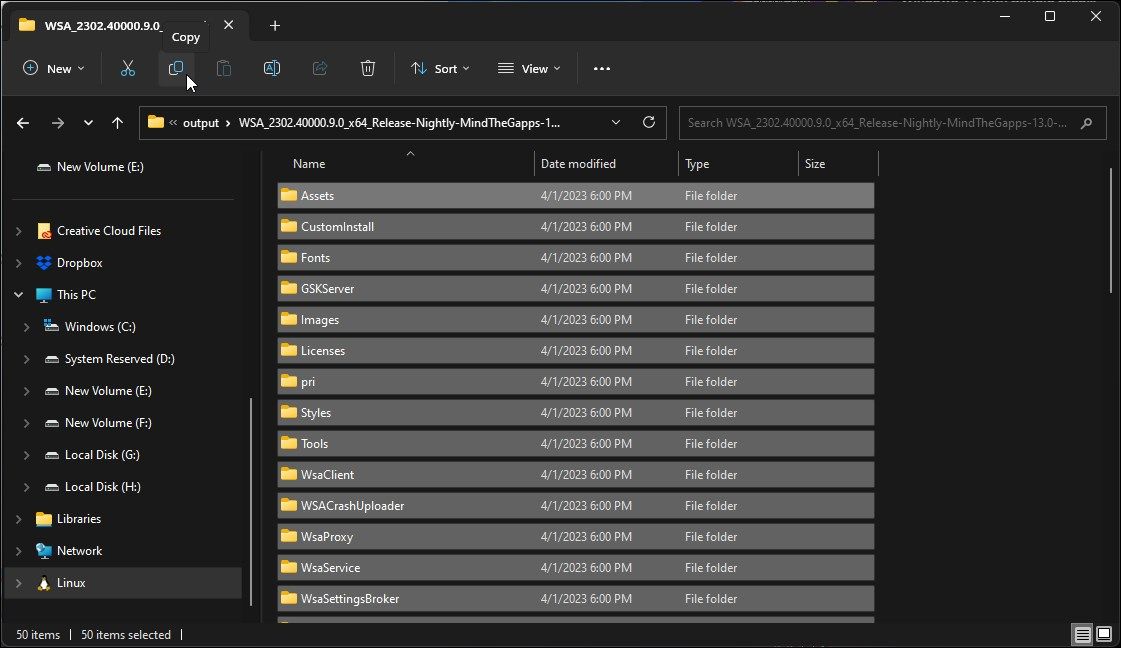Select the WSACrashUploader folder row
The image size is (1121, 648).
(576, 506)
